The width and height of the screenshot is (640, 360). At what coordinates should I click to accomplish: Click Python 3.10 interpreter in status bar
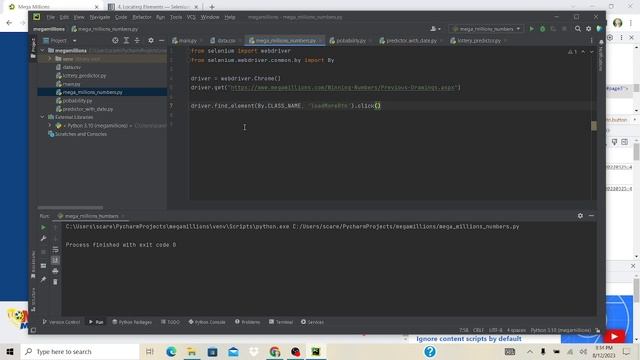(x=560, y=330)
